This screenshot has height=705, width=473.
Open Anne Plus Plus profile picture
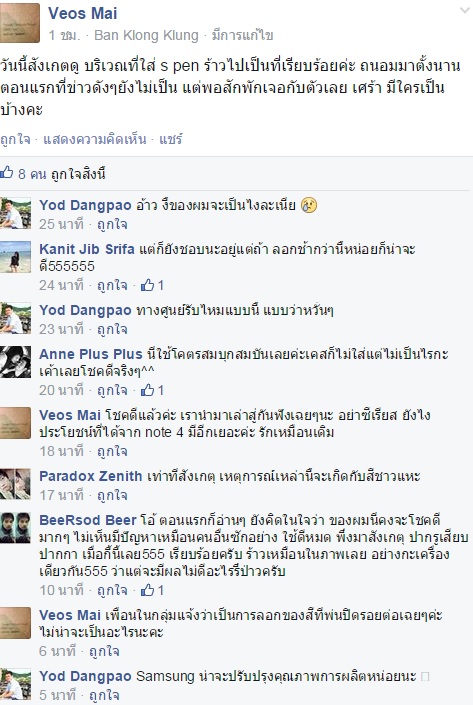15,361
